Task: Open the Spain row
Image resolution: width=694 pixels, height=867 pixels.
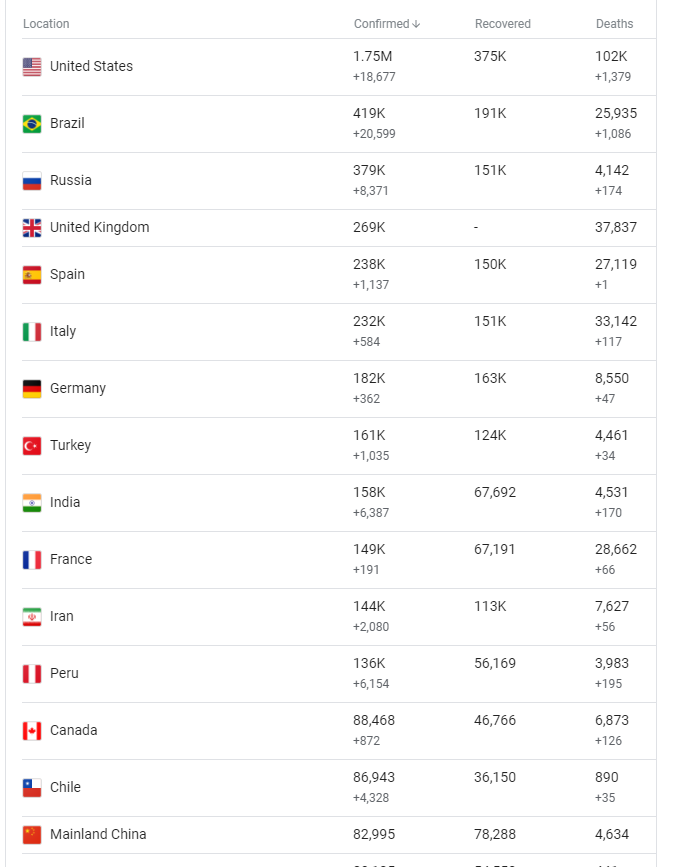Action: (x=339, y=275)
